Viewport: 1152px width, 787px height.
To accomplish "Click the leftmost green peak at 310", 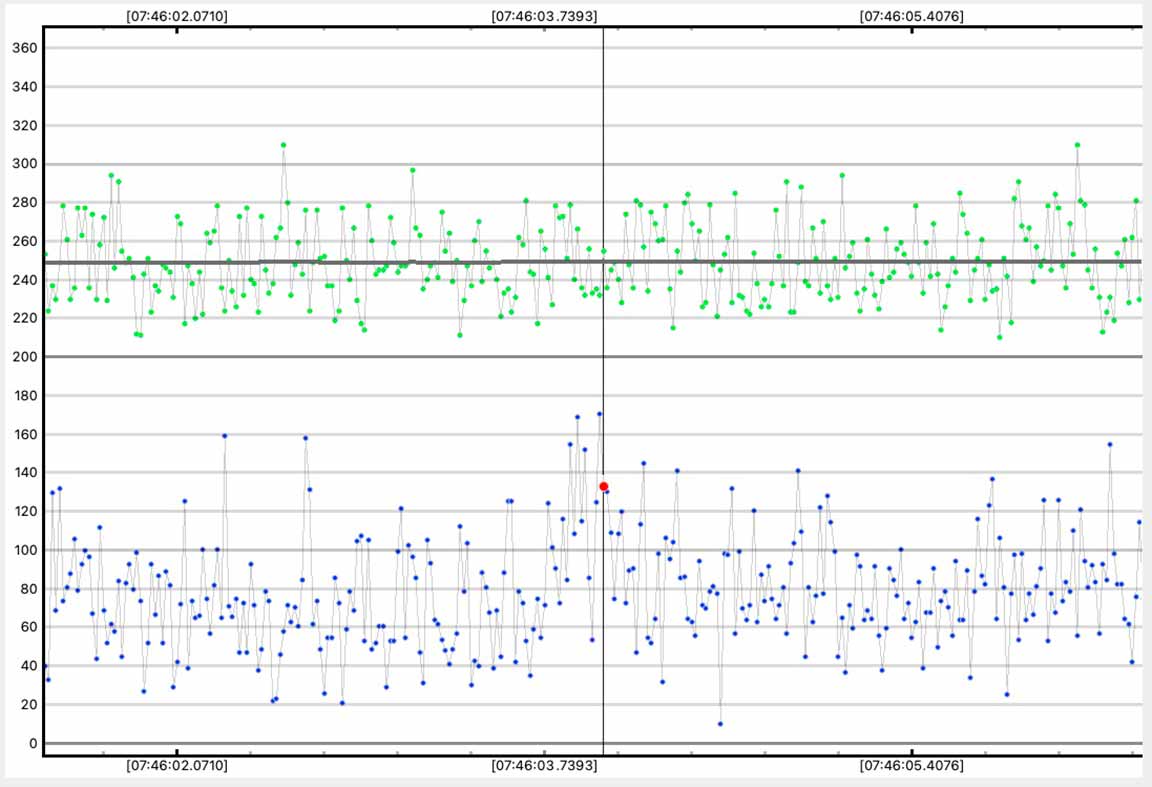I will coord(283,145).
